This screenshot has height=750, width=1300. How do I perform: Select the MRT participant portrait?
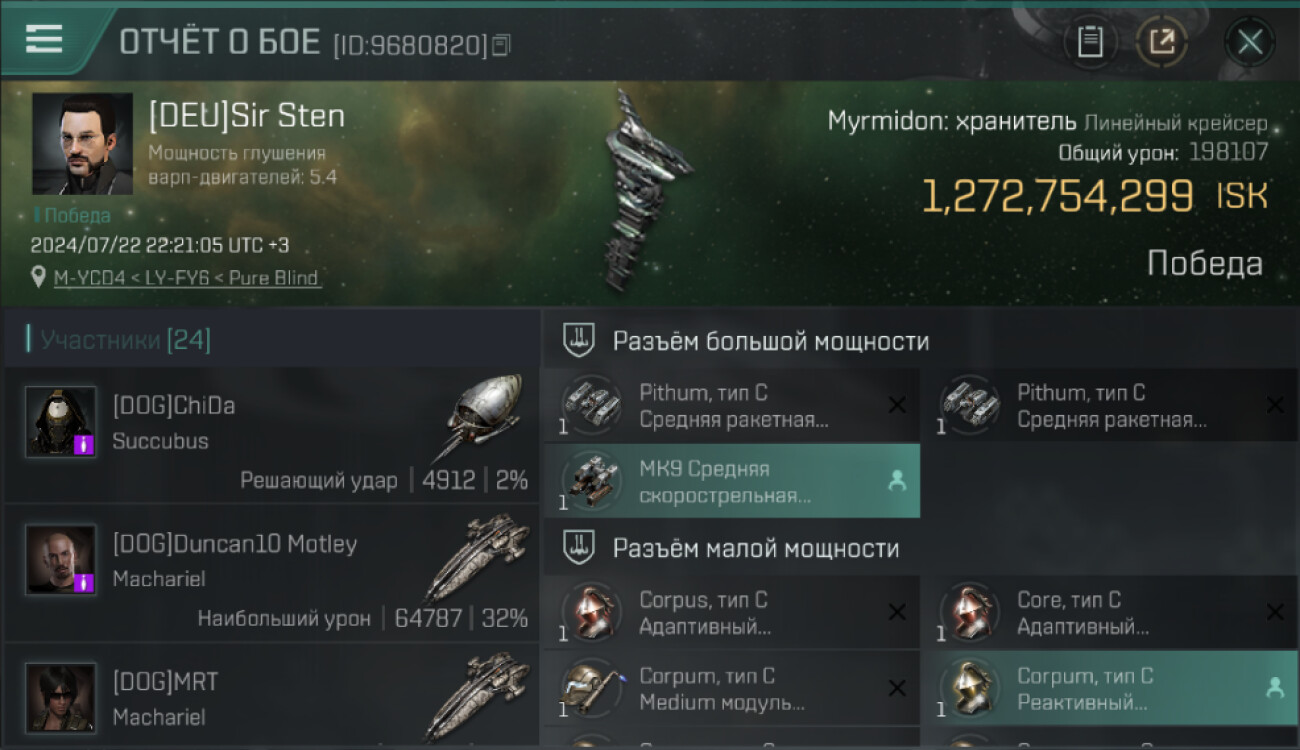coord(61,697)
